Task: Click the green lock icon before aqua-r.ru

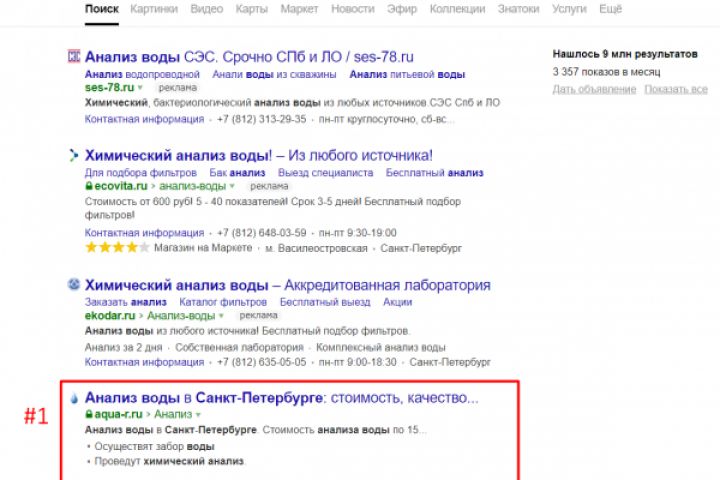Action: click(x=89, y=414)
